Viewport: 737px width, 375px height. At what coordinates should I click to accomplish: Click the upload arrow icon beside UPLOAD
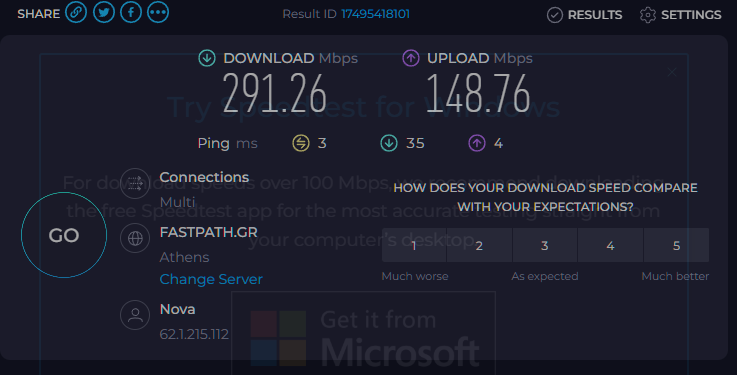(411, 58)
